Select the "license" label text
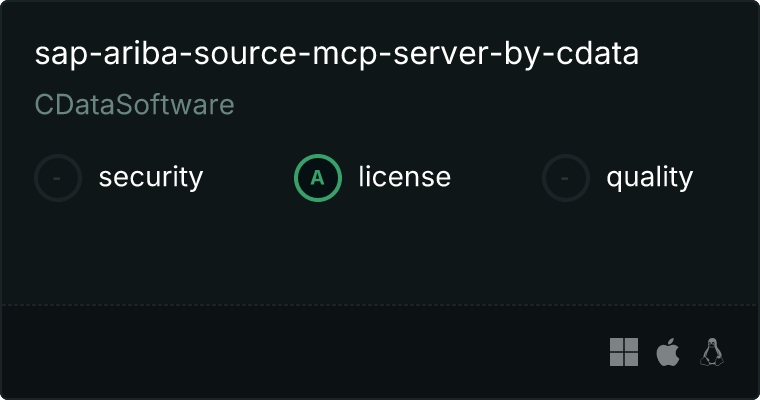Image resolution: width=760 pixels, height=400 pixels. 404,178
